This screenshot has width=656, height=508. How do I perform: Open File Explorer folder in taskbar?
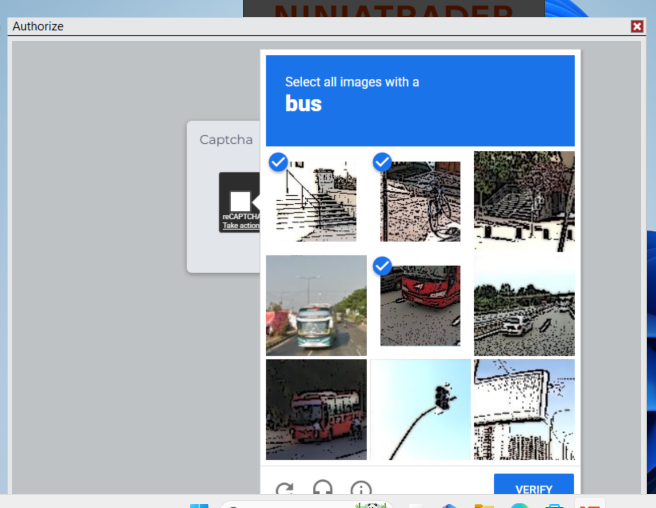click(x=484, y=505)
